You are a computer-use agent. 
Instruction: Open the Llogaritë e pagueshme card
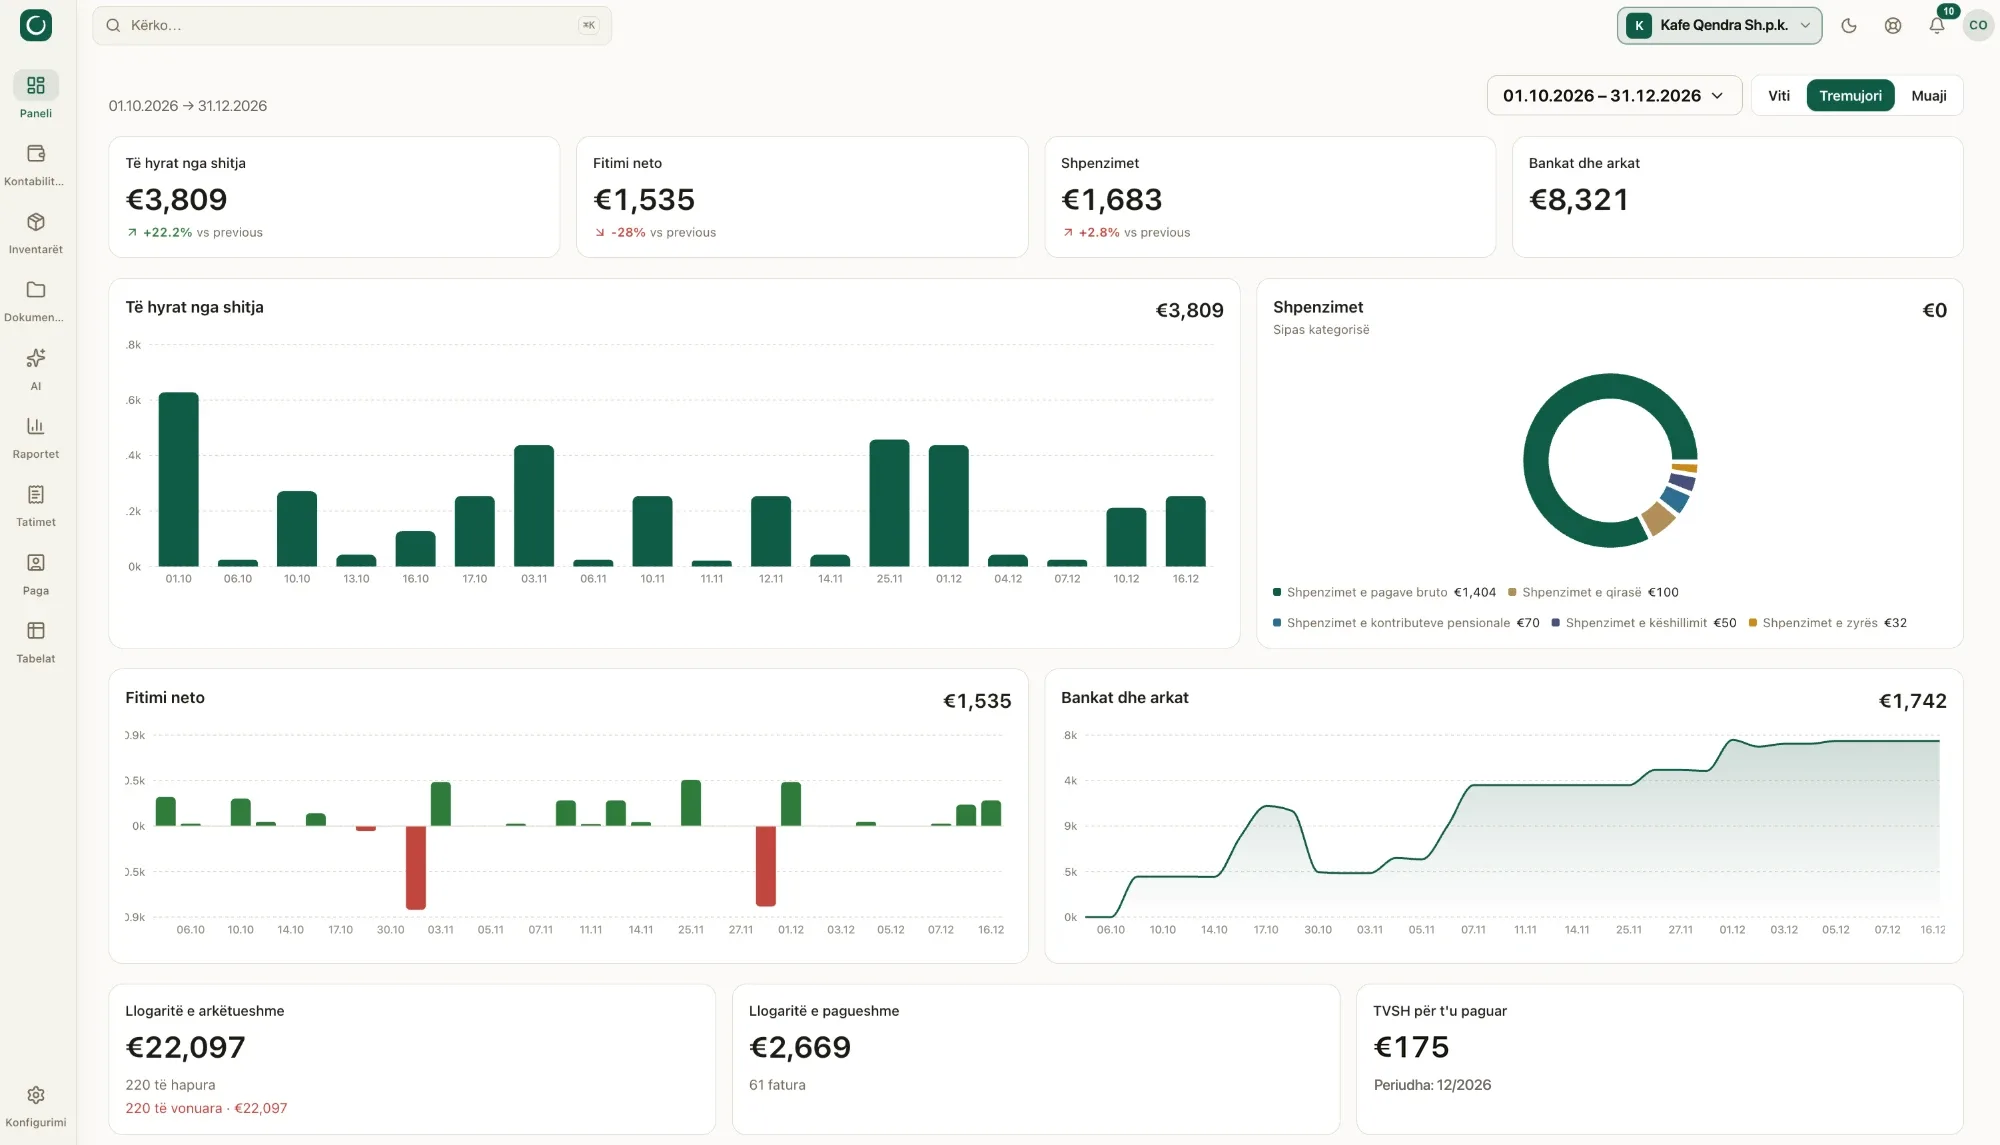click(x=1036, y=1059)
